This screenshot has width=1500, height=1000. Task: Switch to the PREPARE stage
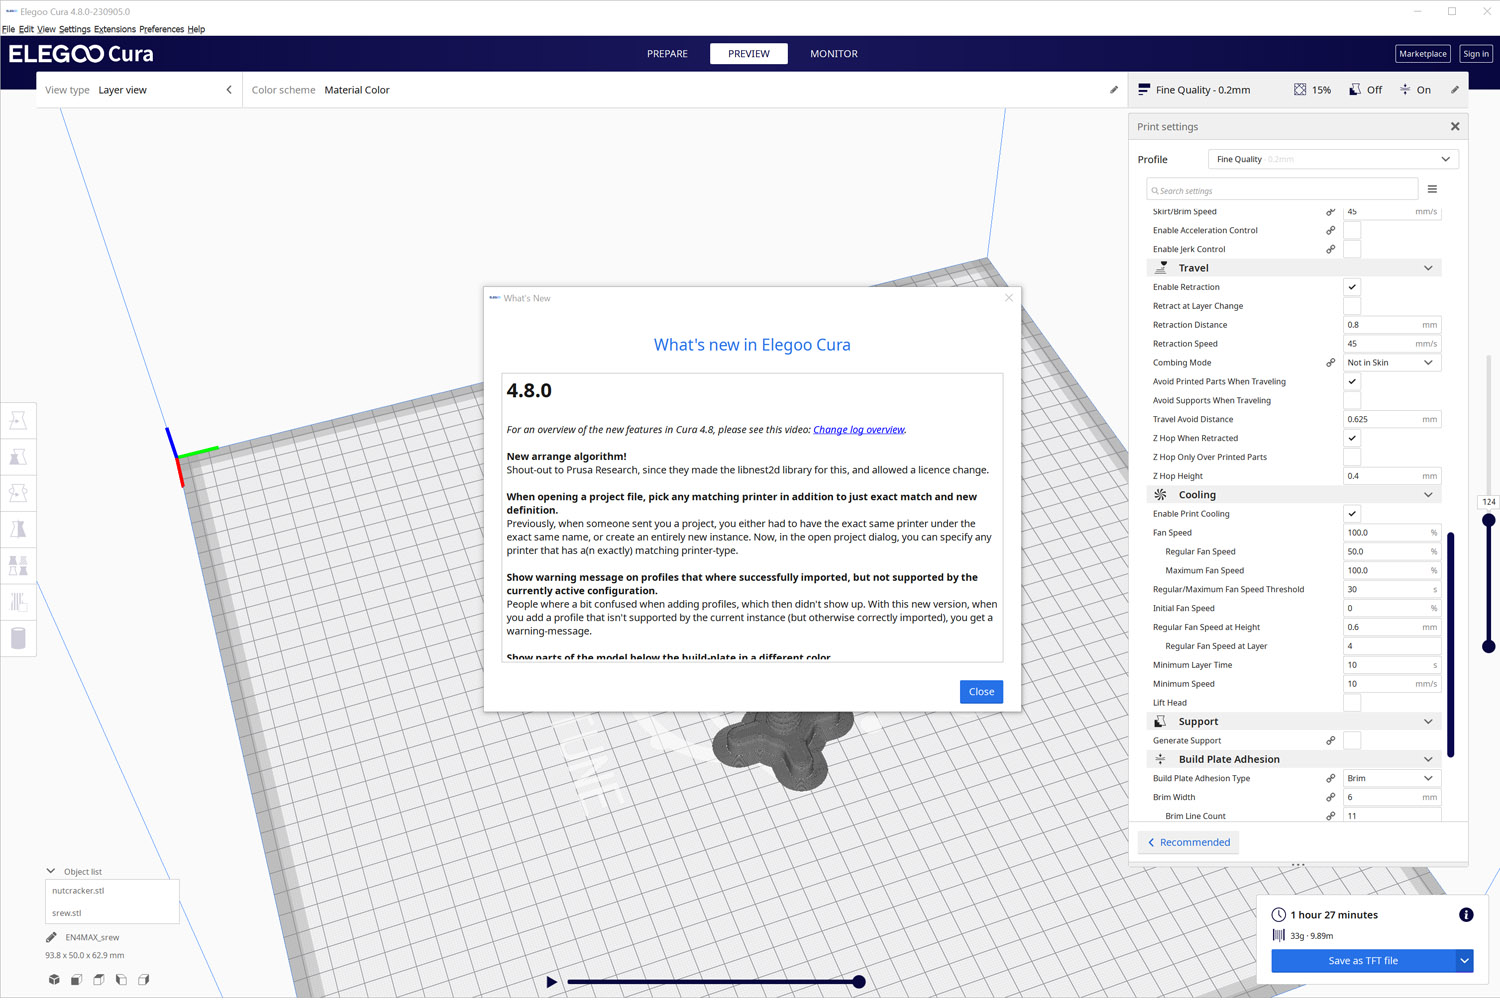coord(667,54)
